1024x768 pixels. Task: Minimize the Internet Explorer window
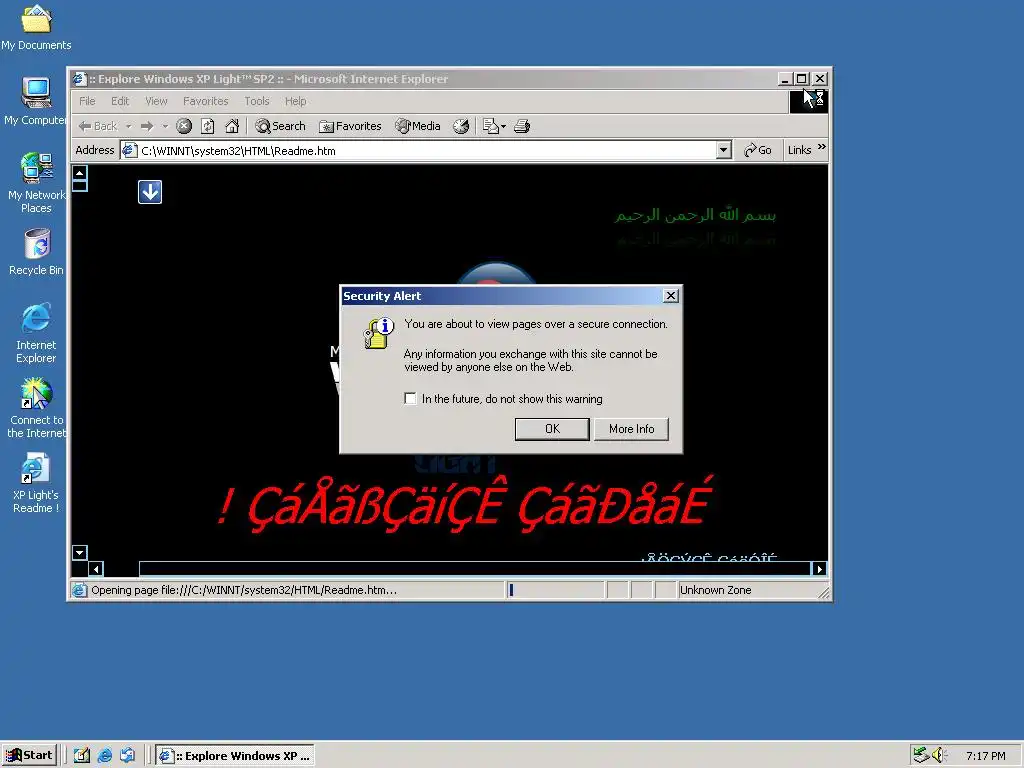786,79
